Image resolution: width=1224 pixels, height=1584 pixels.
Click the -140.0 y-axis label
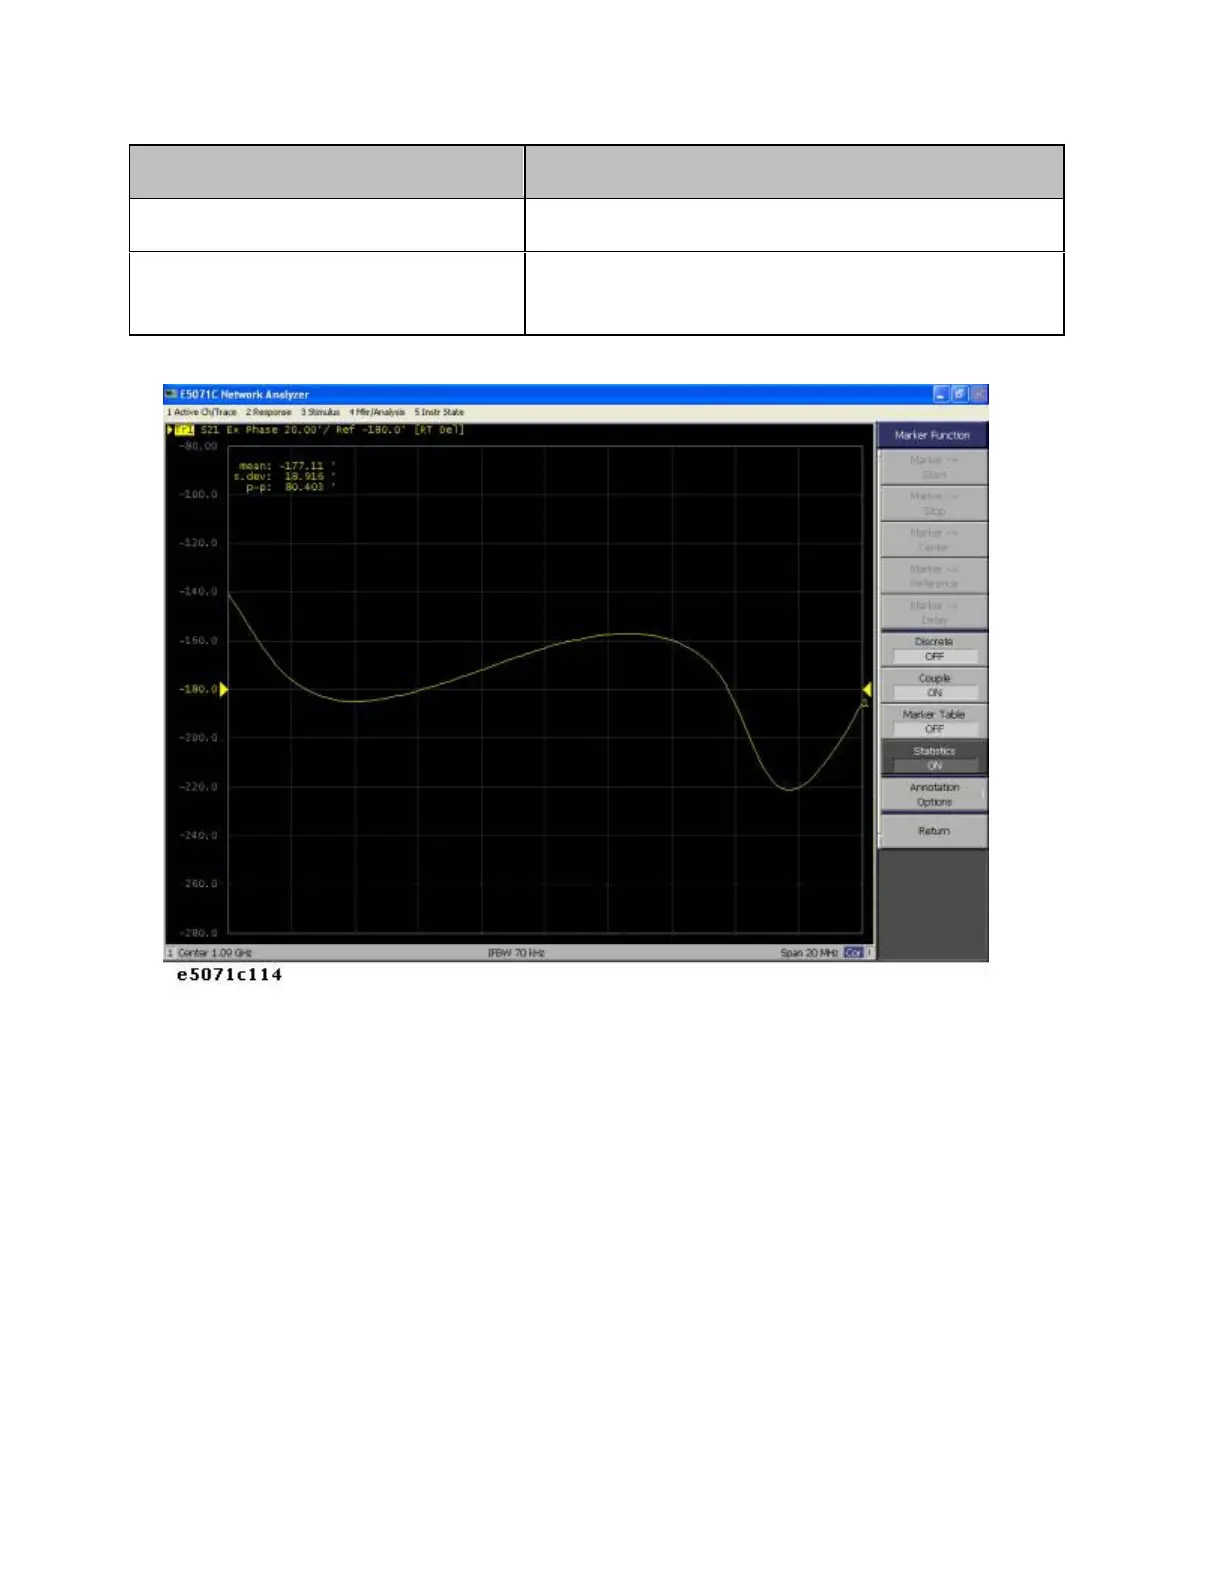tap(198, 592)
